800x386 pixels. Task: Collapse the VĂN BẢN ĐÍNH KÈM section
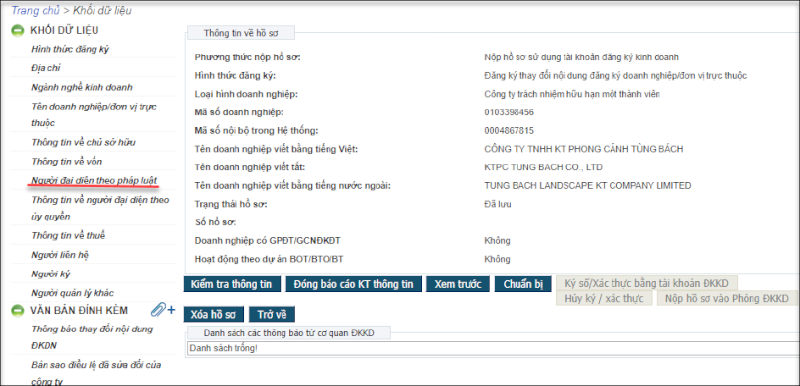point(18,310)
